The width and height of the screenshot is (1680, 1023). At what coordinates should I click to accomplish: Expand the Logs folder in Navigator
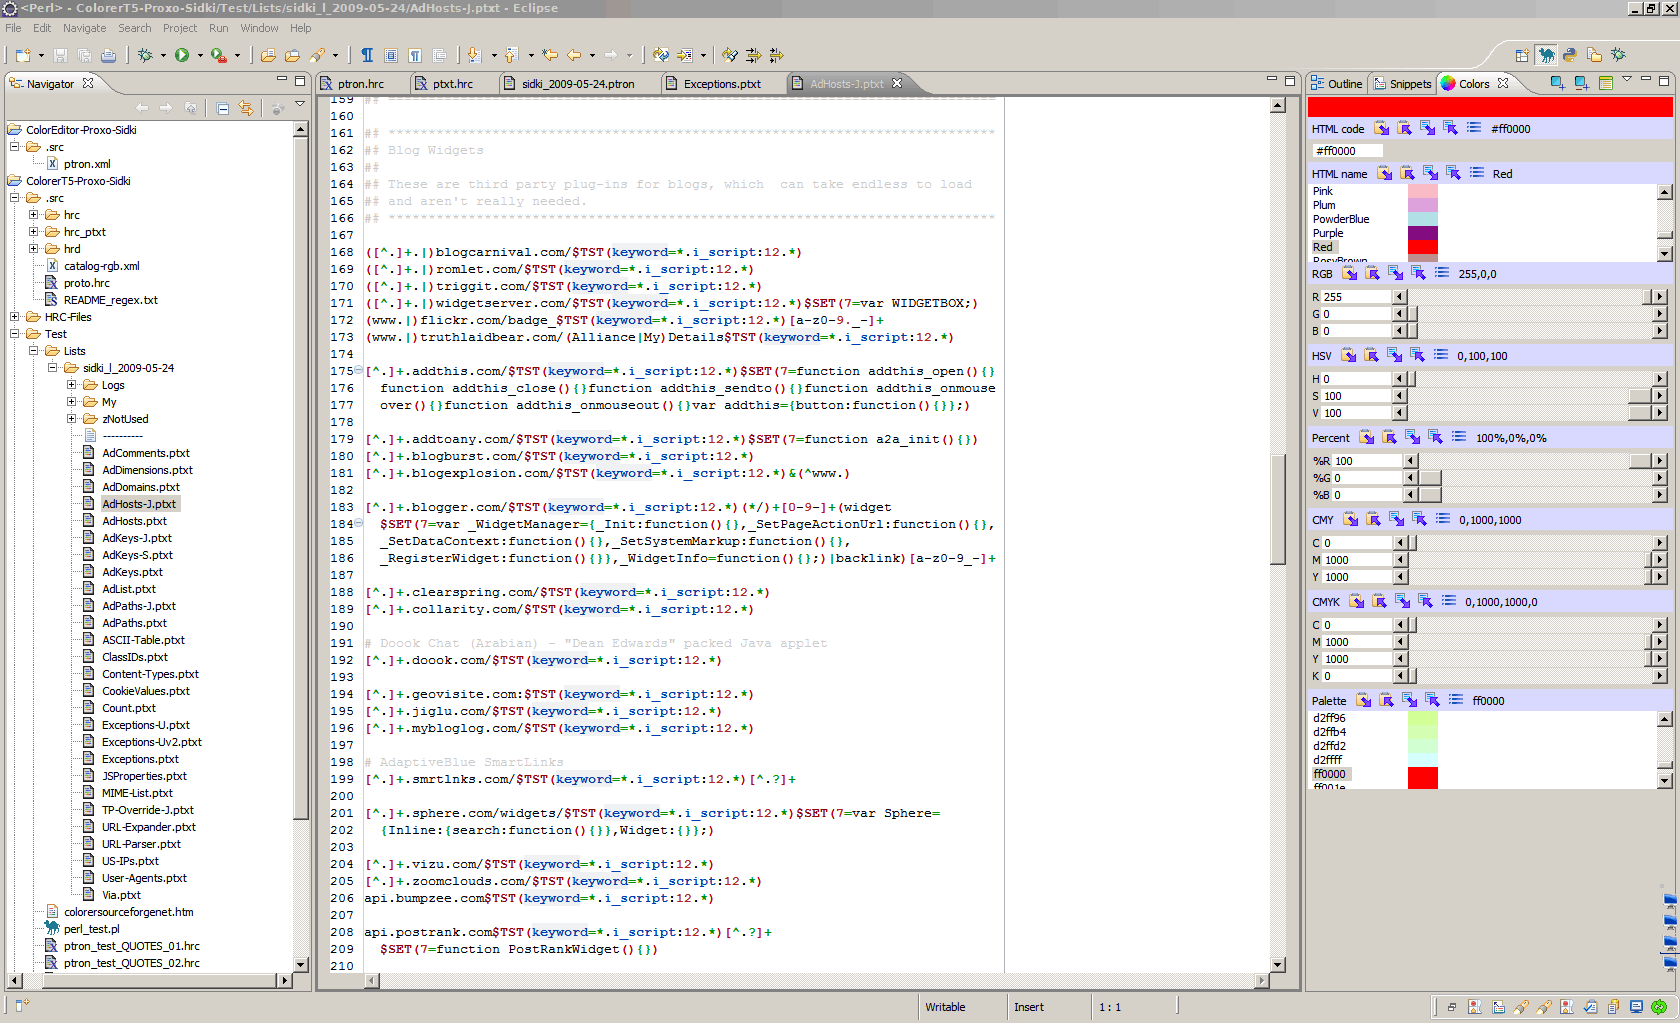[72, 385]
